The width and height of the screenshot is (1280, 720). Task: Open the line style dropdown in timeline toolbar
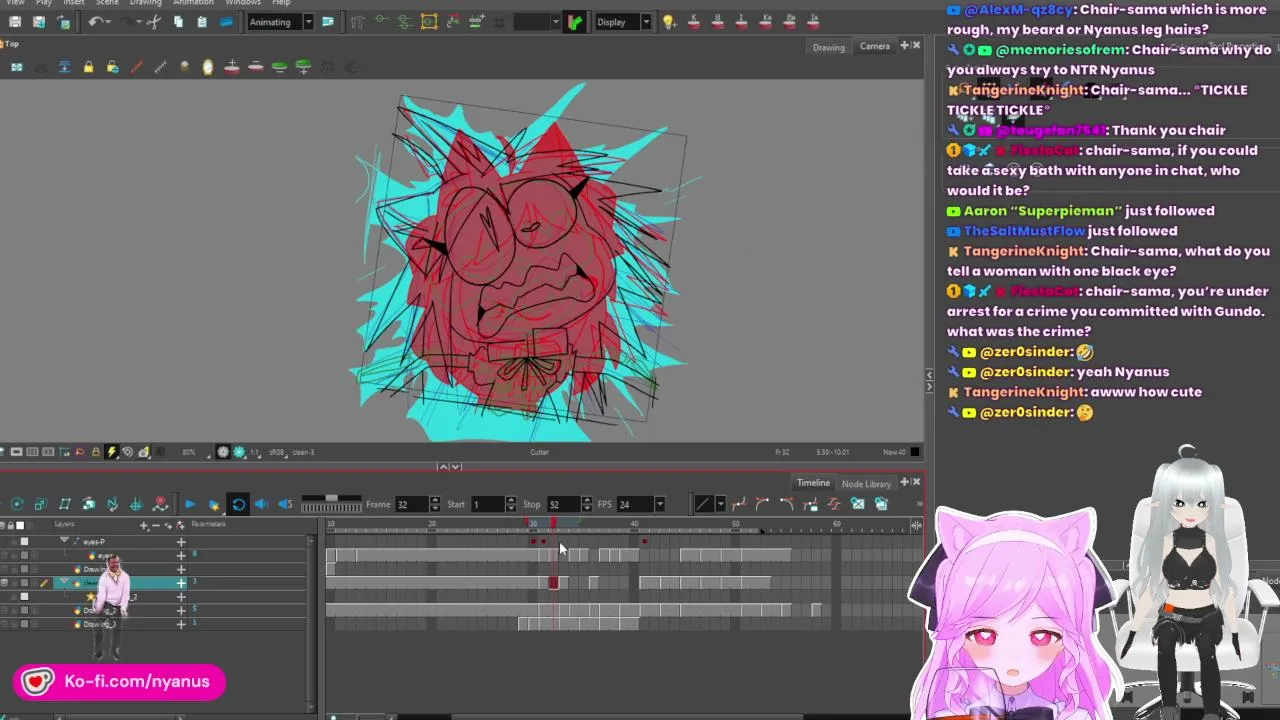pyautogui.click(x=720, y=504)
